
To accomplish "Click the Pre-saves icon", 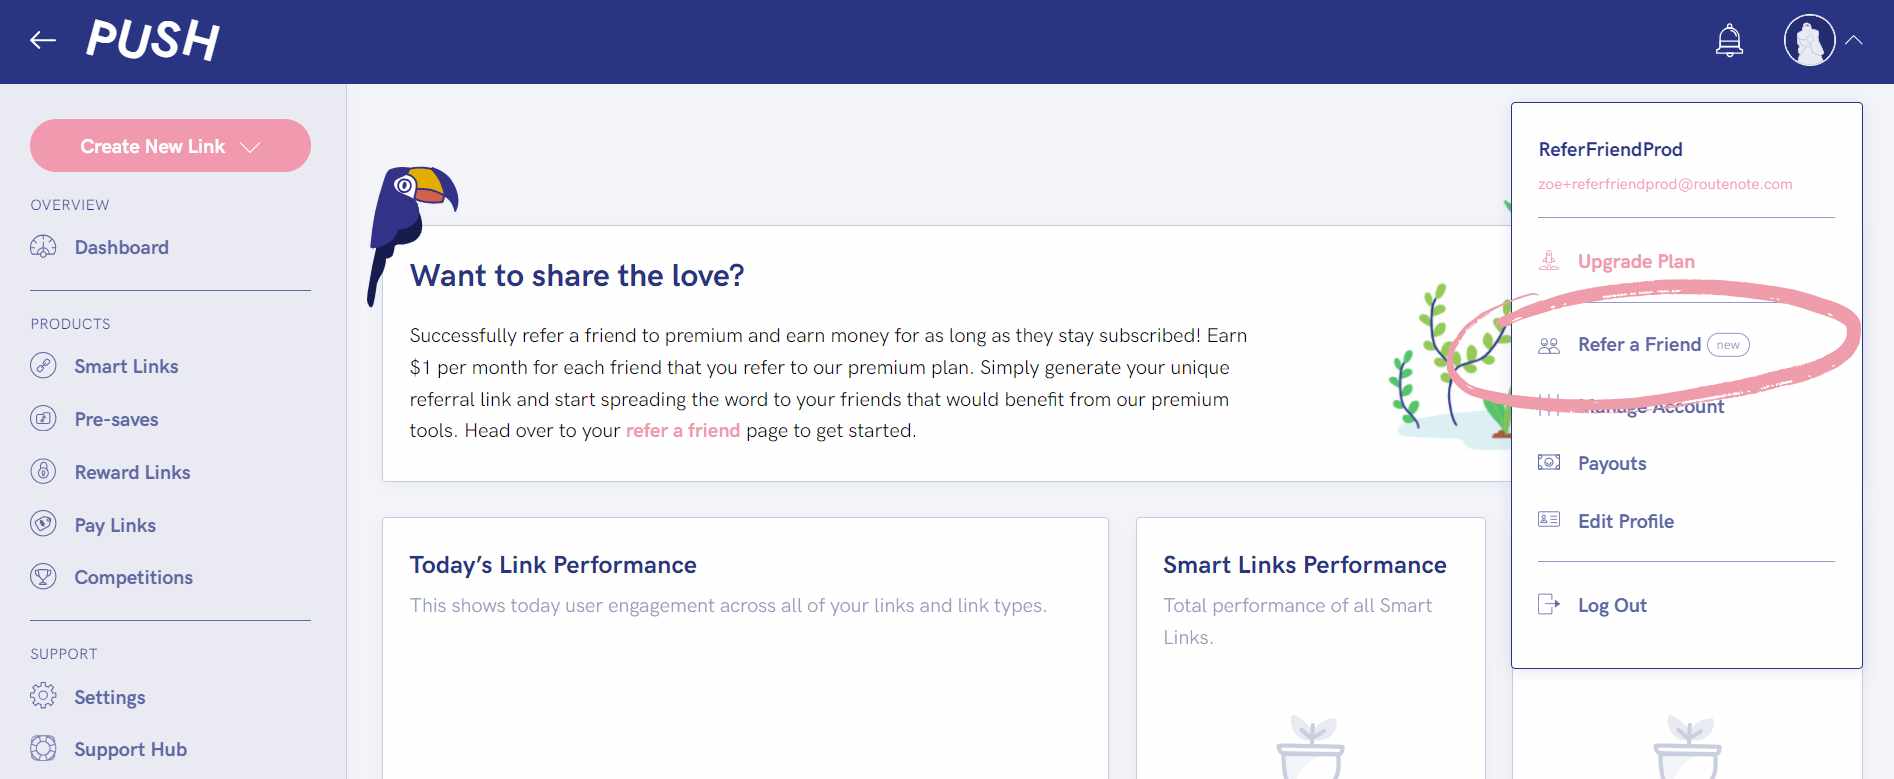I will 44,419.
